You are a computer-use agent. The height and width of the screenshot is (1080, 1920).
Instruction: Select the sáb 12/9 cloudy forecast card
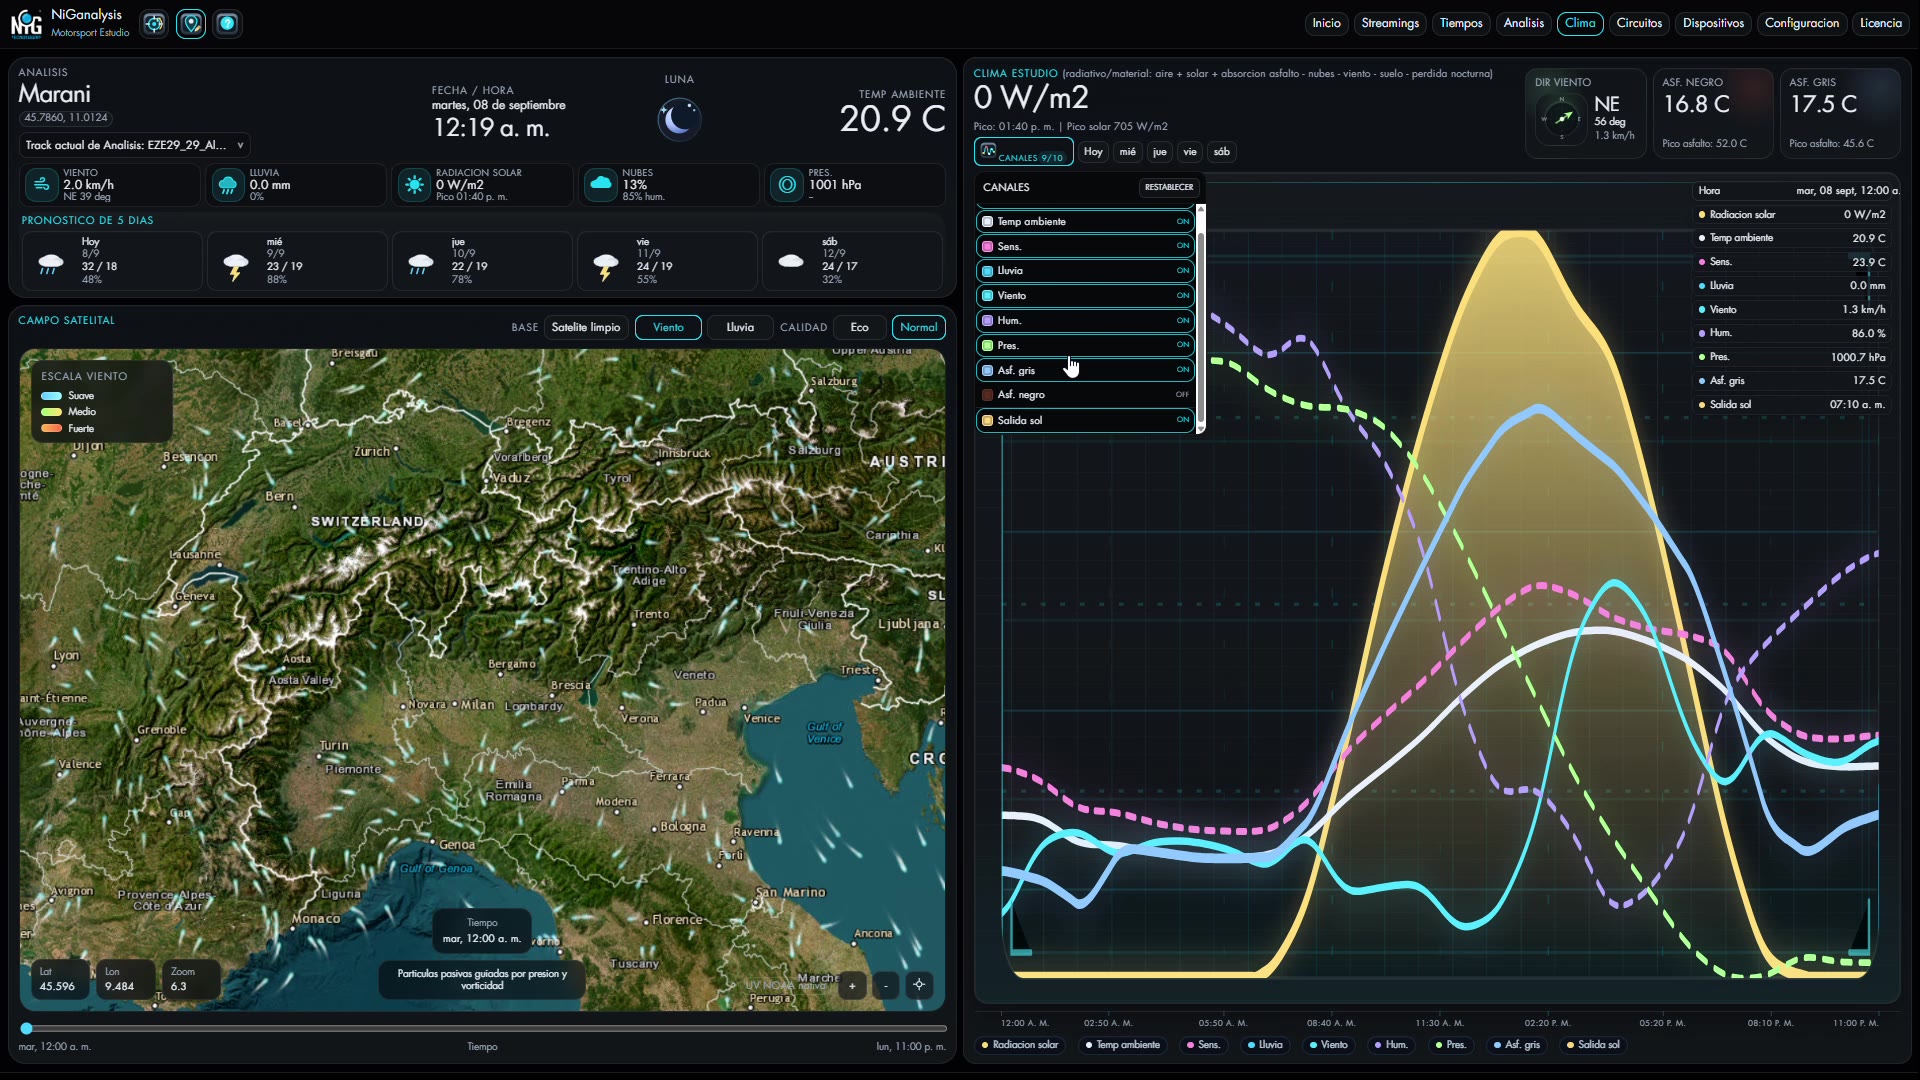click(x=852, y=261)
